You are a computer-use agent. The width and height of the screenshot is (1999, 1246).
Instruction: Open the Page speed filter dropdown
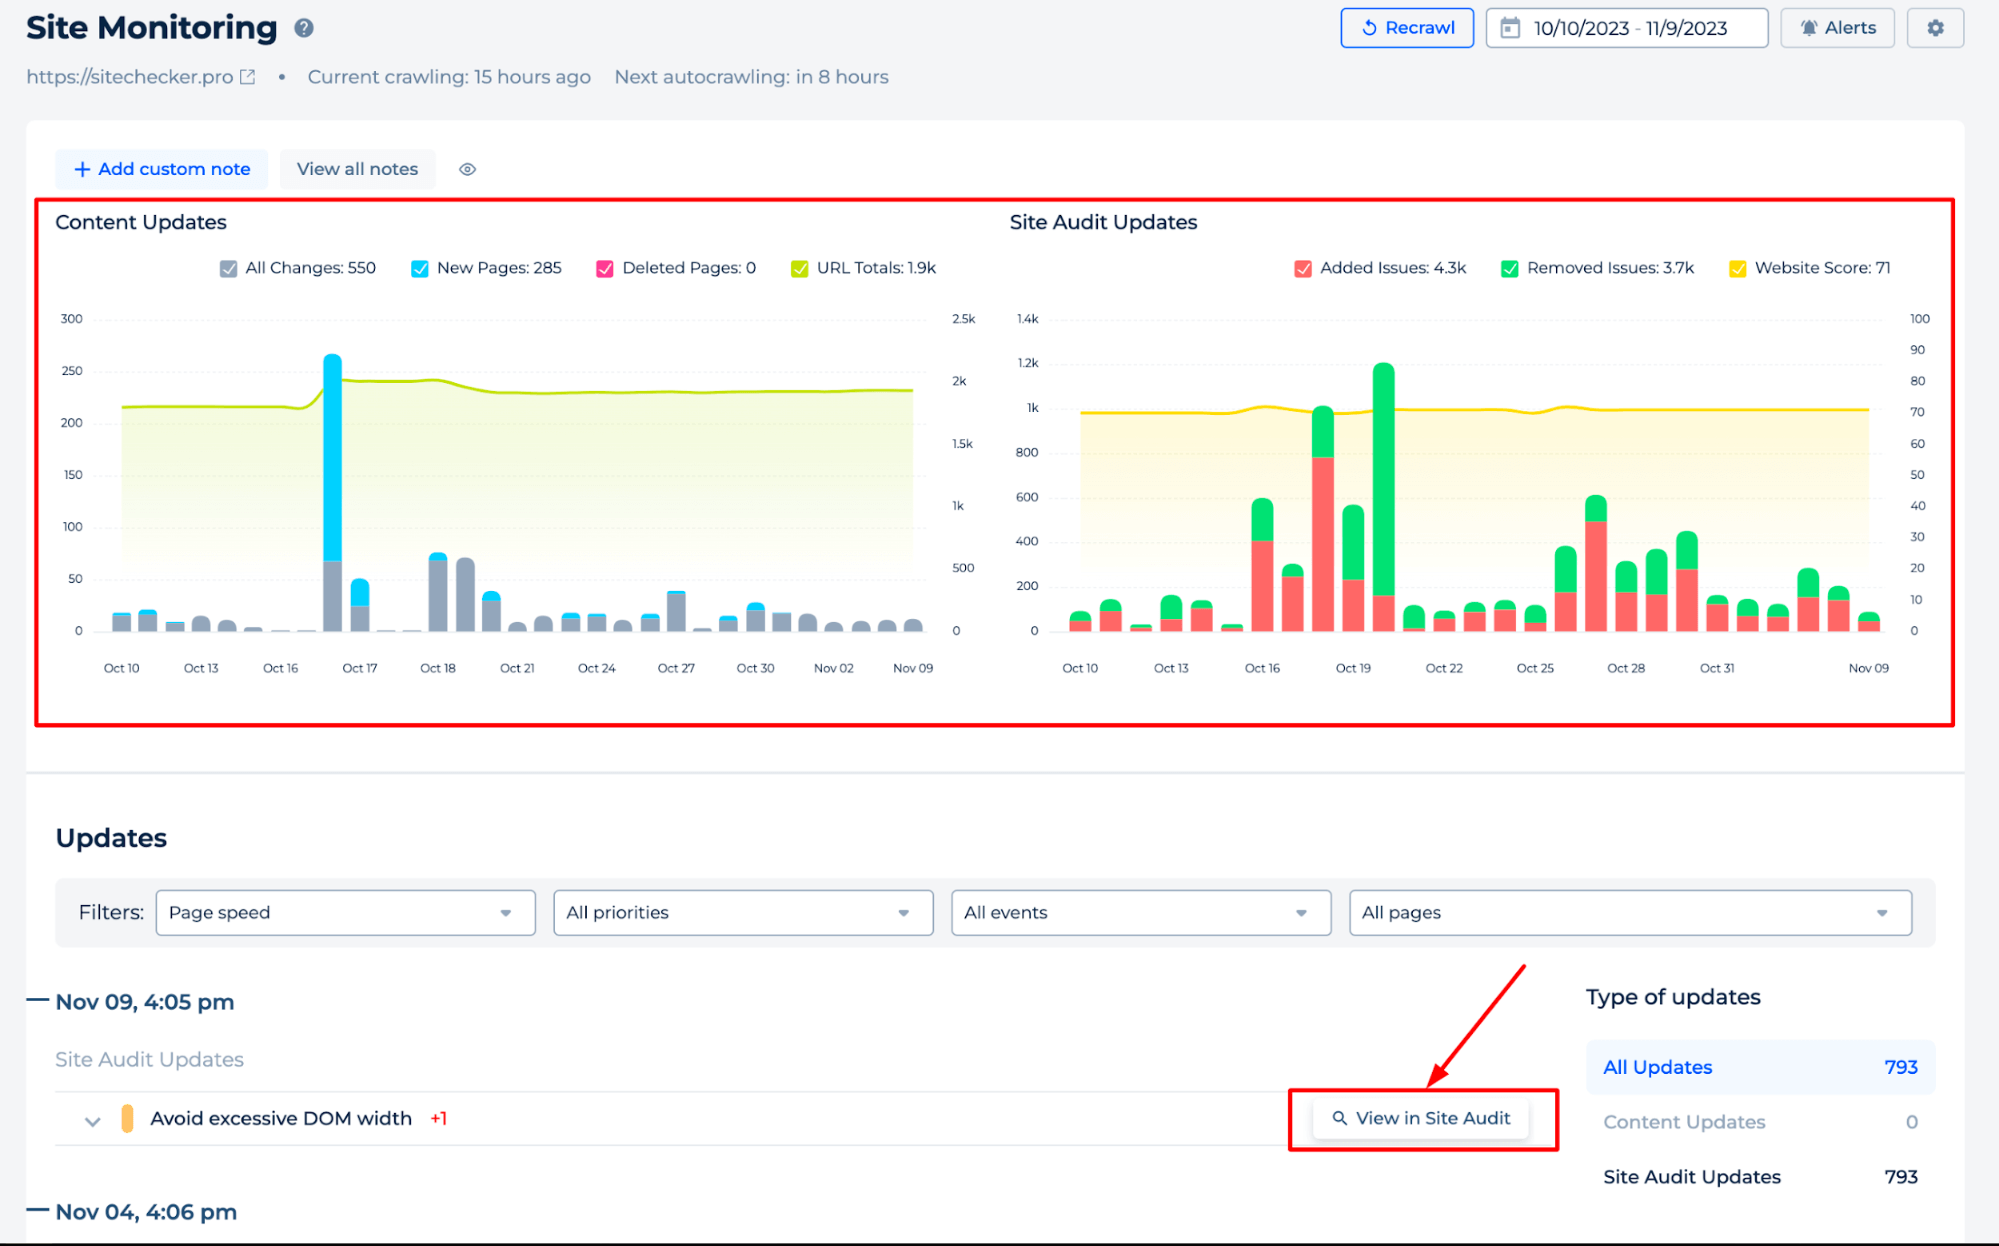tap(339, 913)
